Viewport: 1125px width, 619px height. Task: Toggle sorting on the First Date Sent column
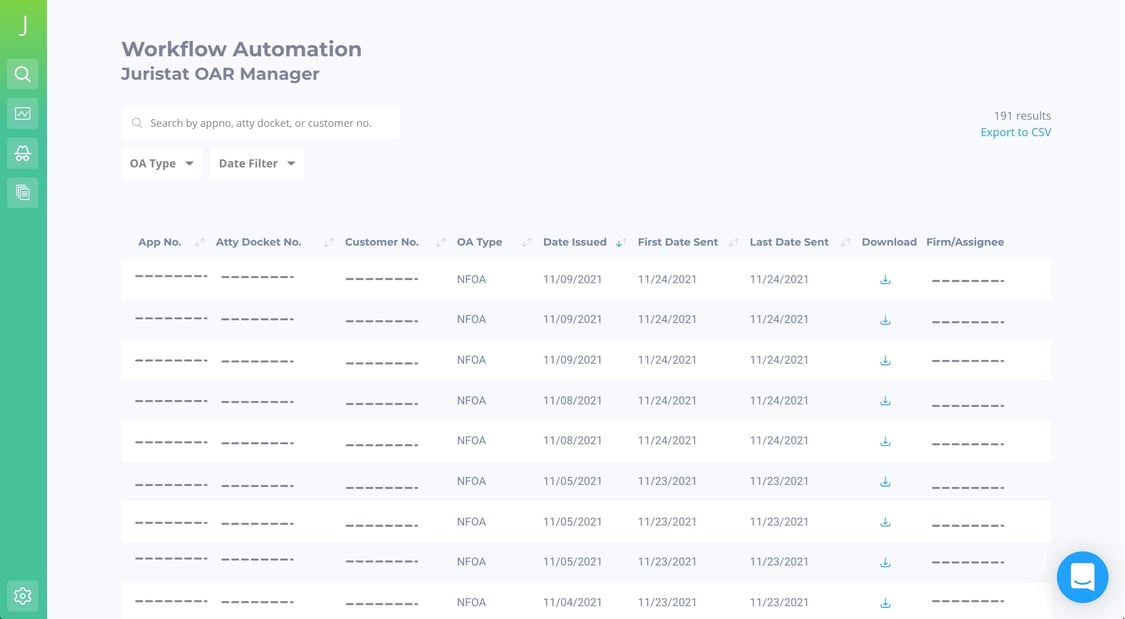(733, 241)
